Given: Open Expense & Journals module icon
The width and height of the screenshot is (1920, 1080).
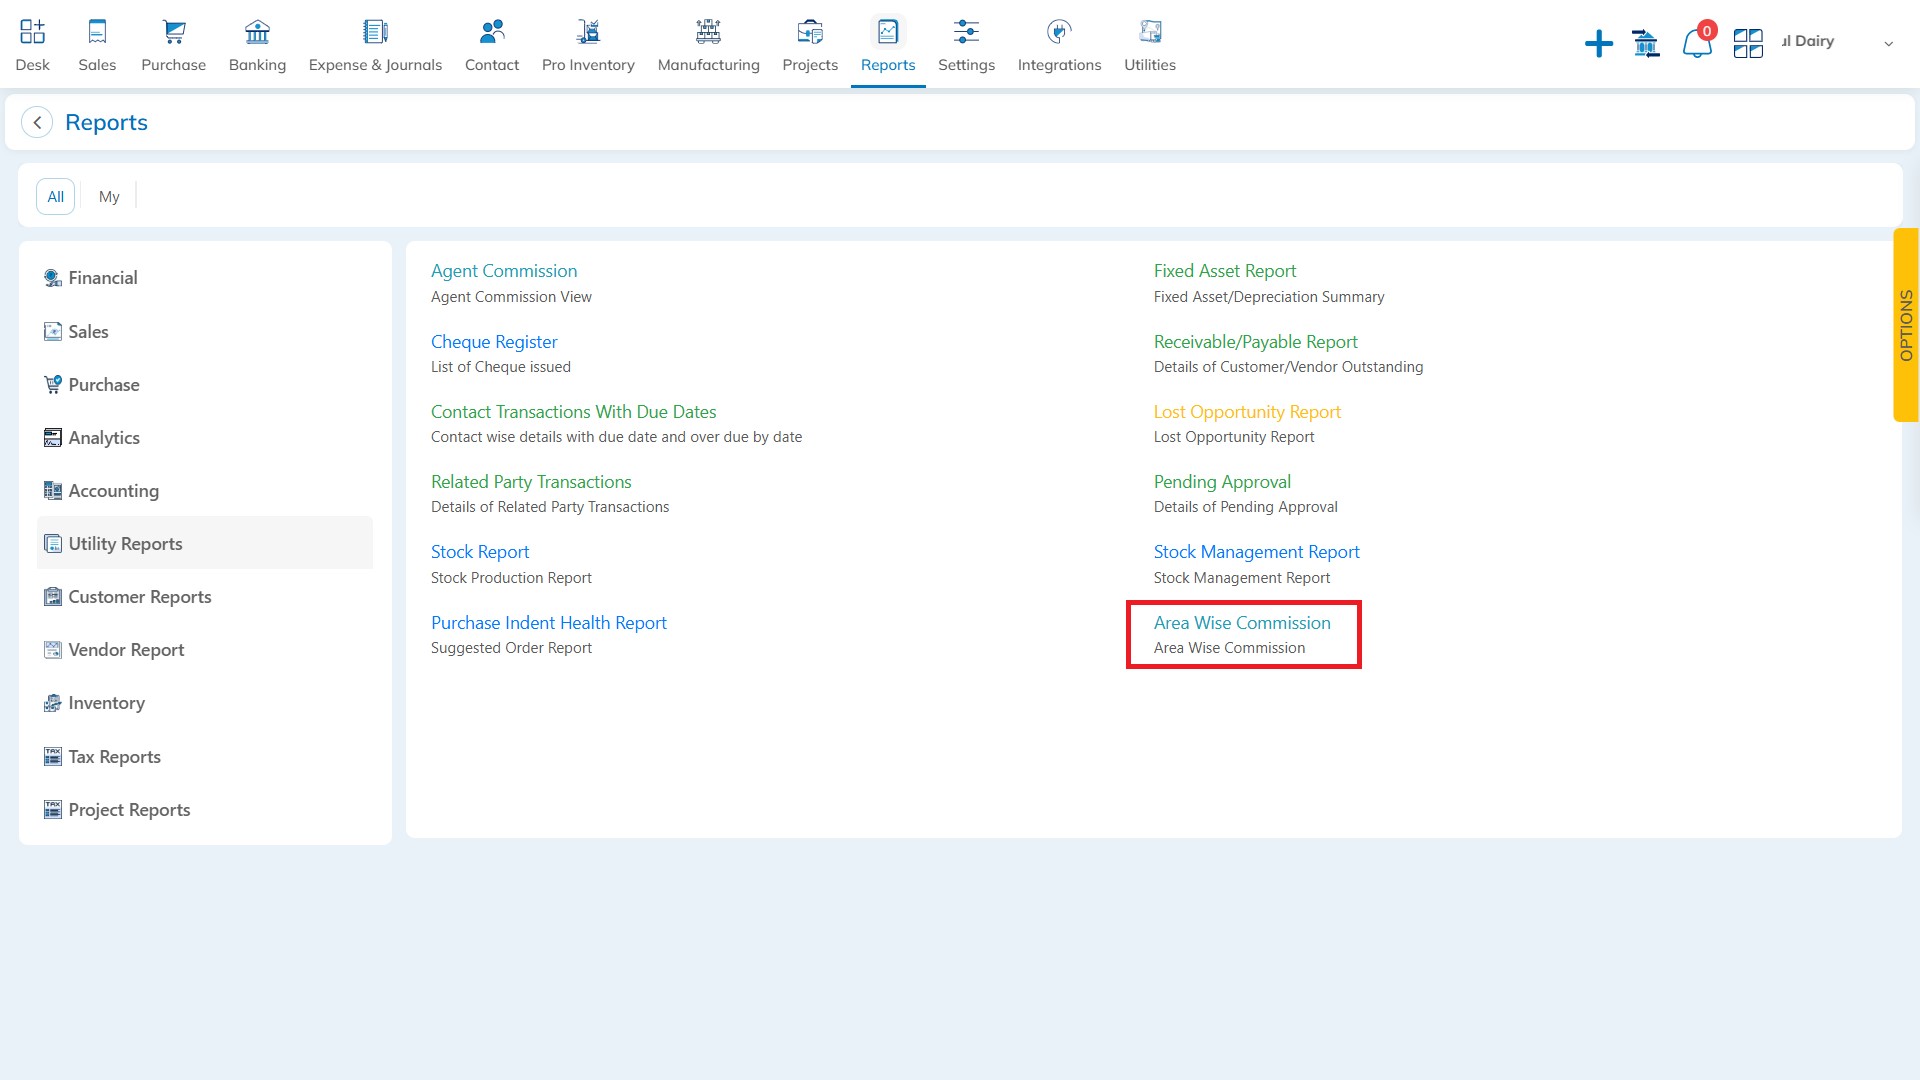Looking at the screenshot, I should [x=375, y=32].
